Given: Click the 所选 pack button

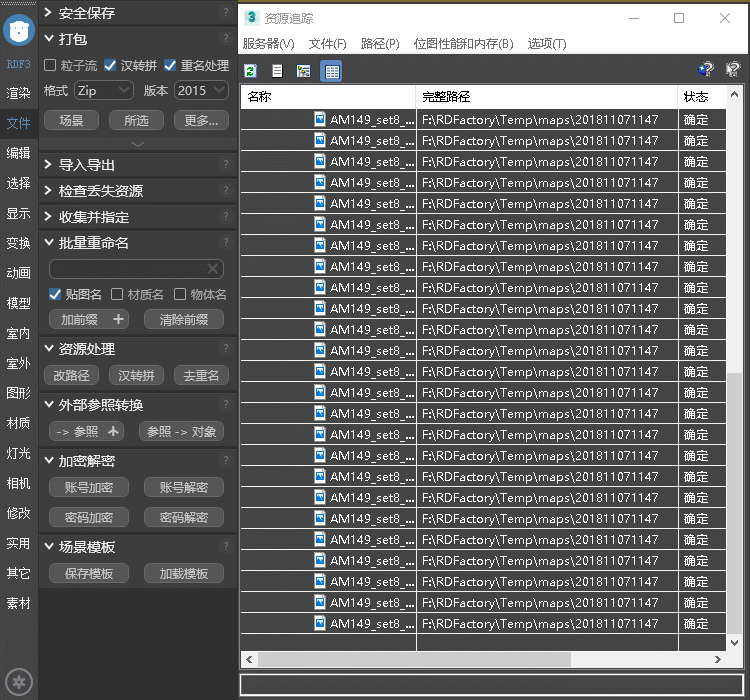Looking at the screenshot, I should [x=136, y=121].
